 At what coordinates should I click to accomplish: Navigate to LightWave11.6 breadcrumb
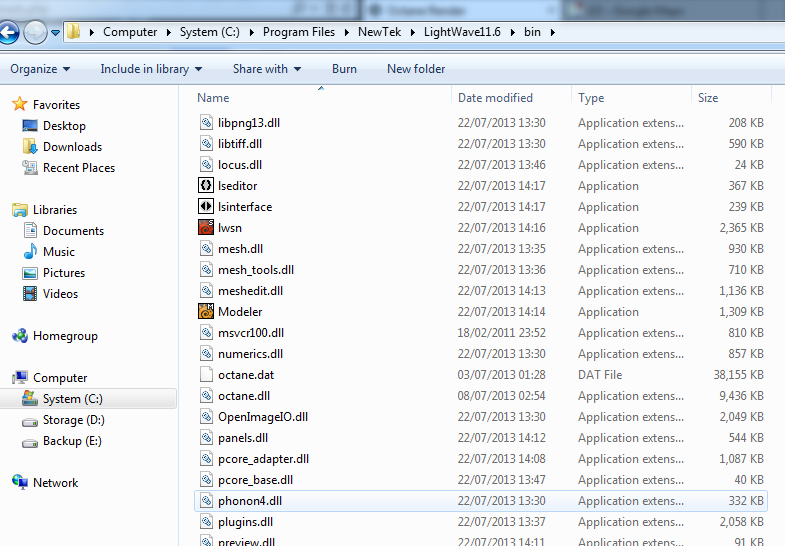pyautogui.click(x=462, y=32)
